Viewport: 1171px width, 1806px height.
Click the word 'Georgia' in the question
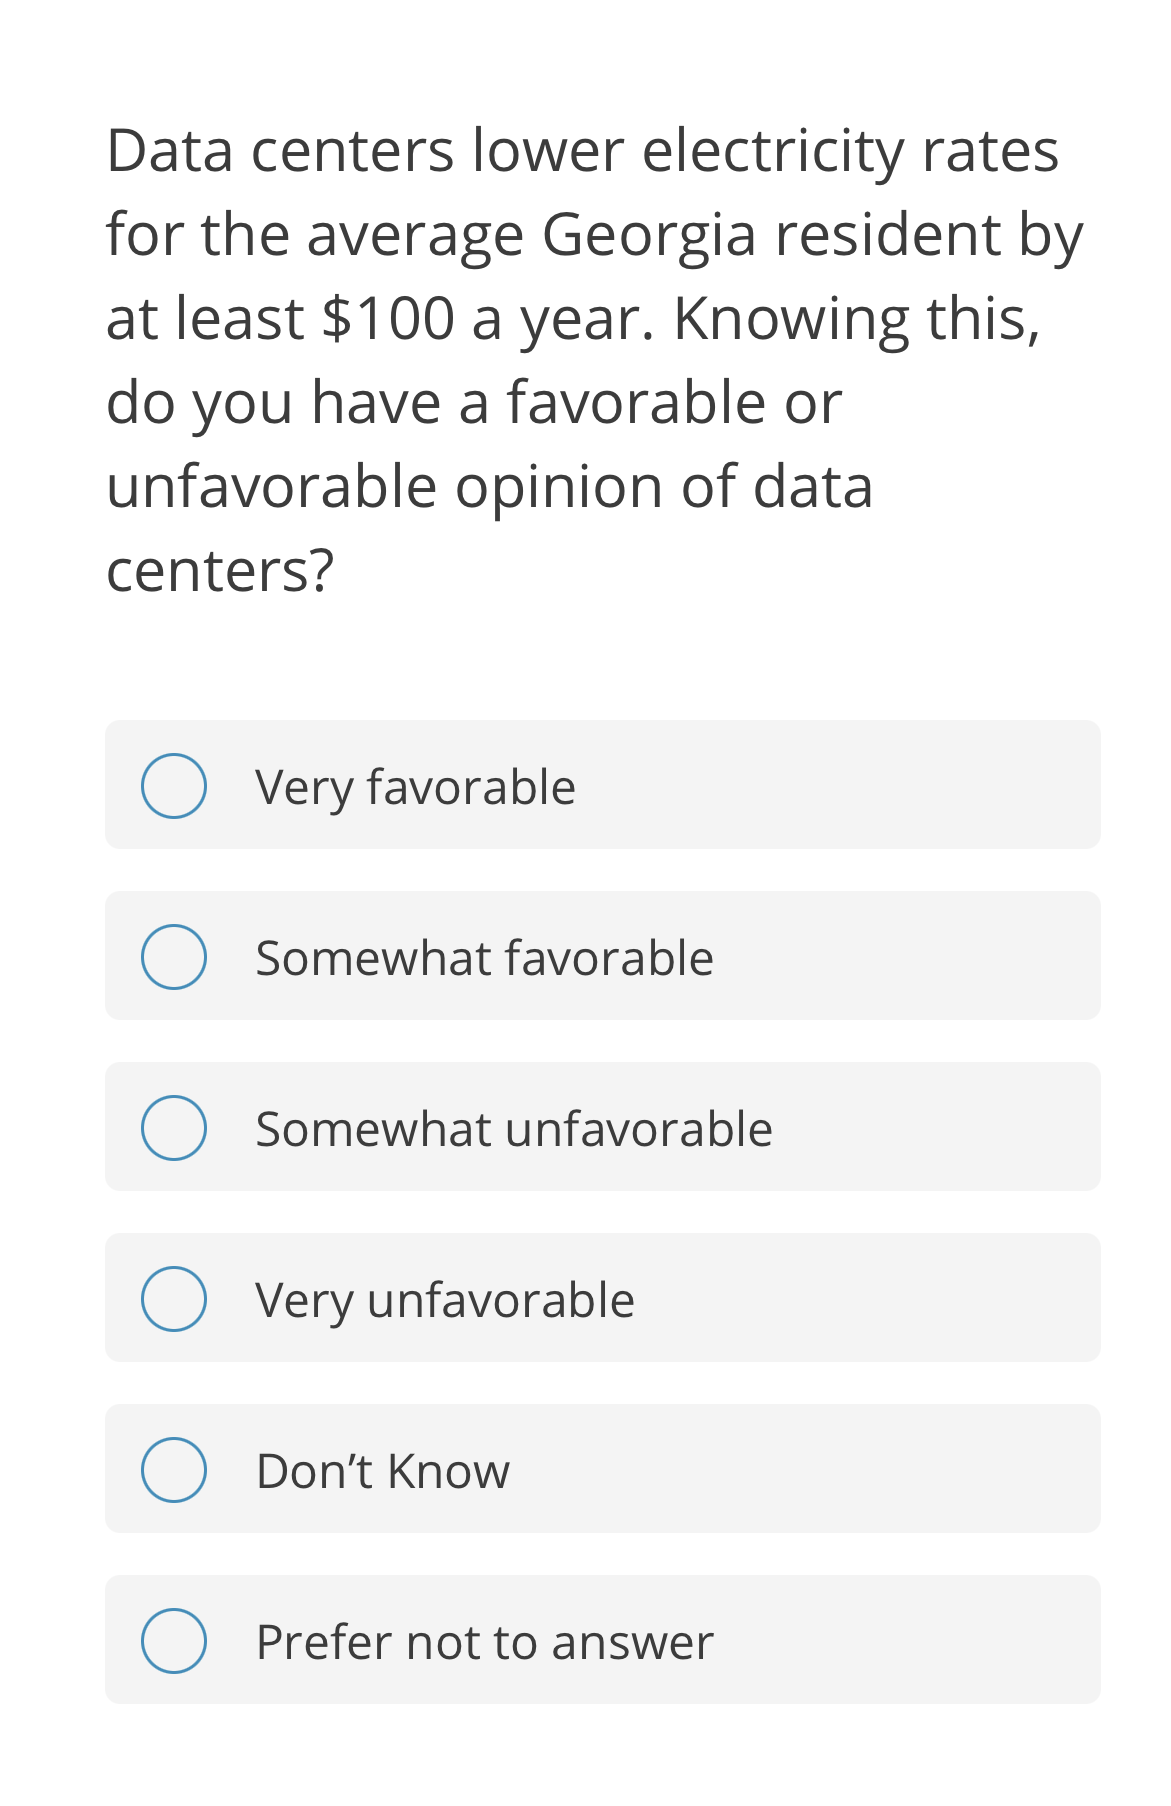pyautogui.click(x=649, y=237)
